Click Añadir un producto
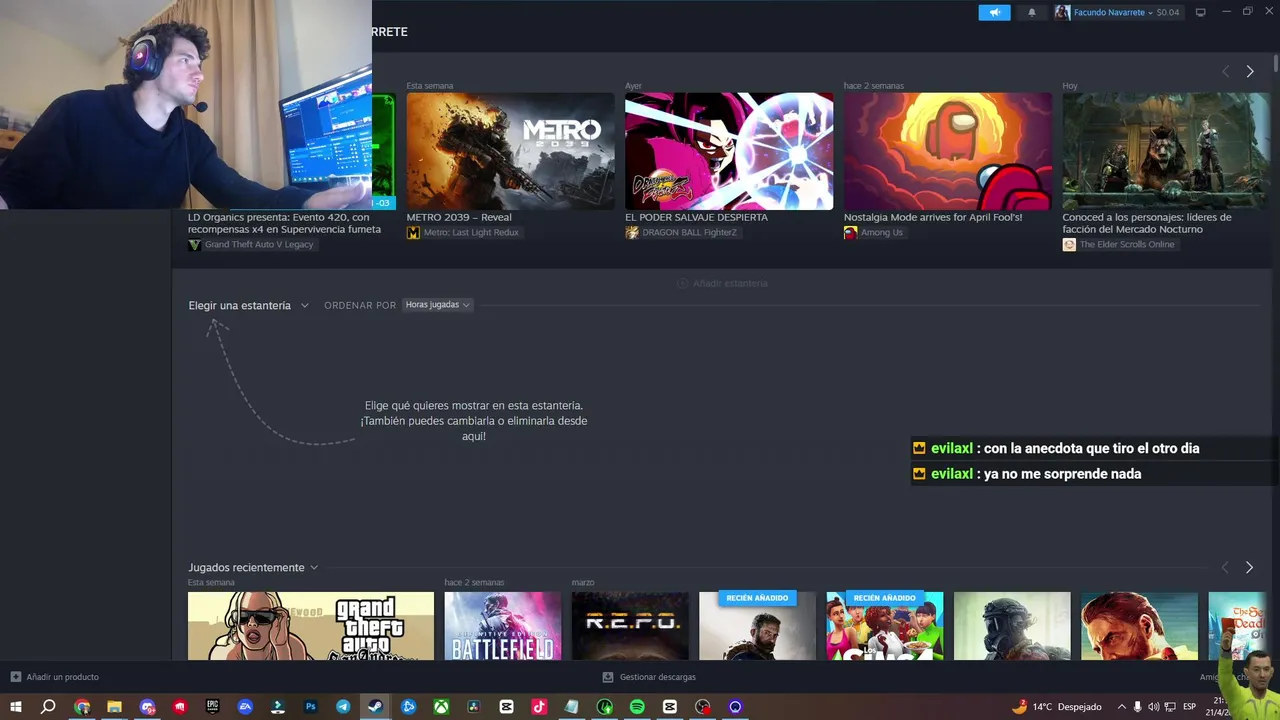Screen dimensions: 1280x720 55,677
